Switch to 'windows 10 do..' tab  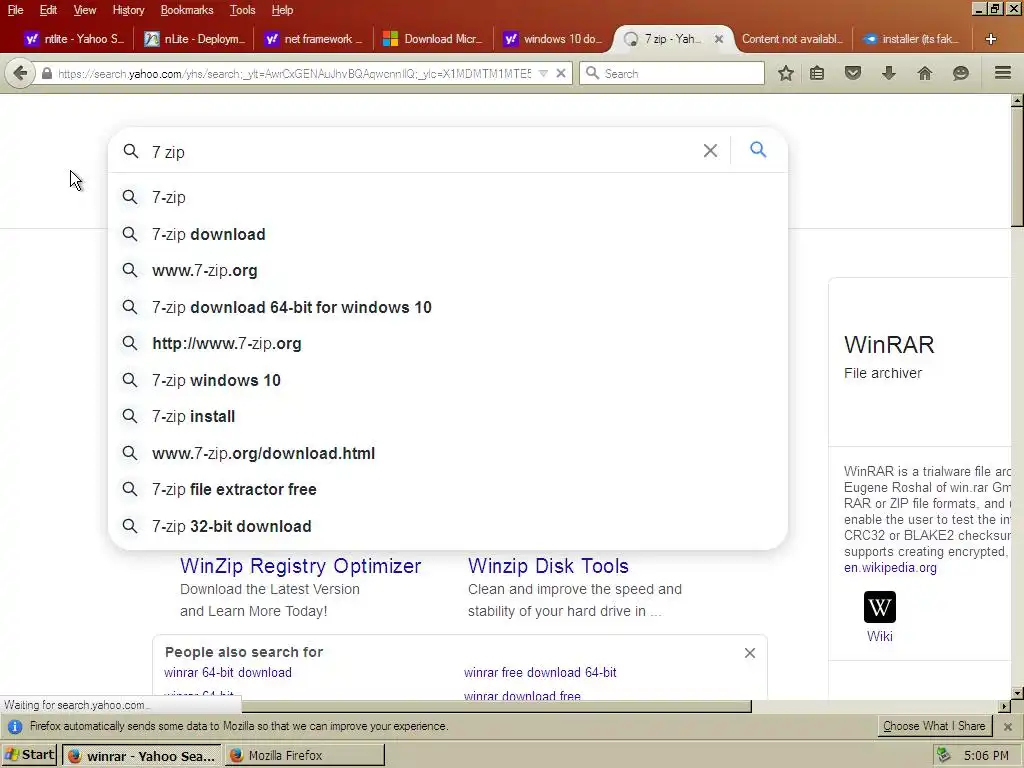coord(554,39)
